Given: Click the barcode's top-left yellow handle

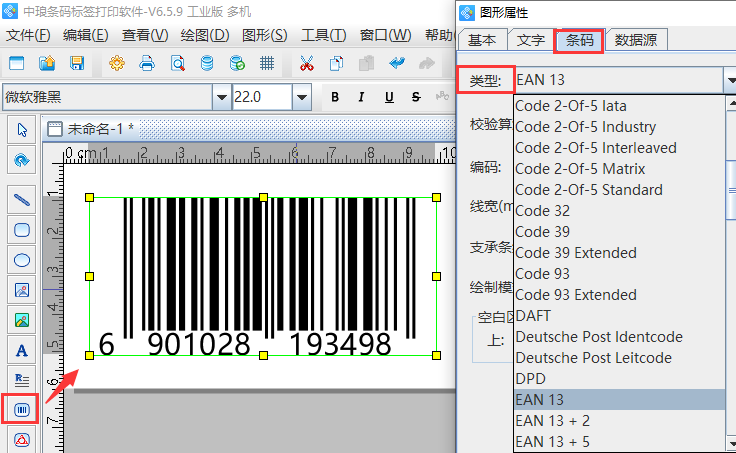Looking at the screenshot, I should [89, 198].
